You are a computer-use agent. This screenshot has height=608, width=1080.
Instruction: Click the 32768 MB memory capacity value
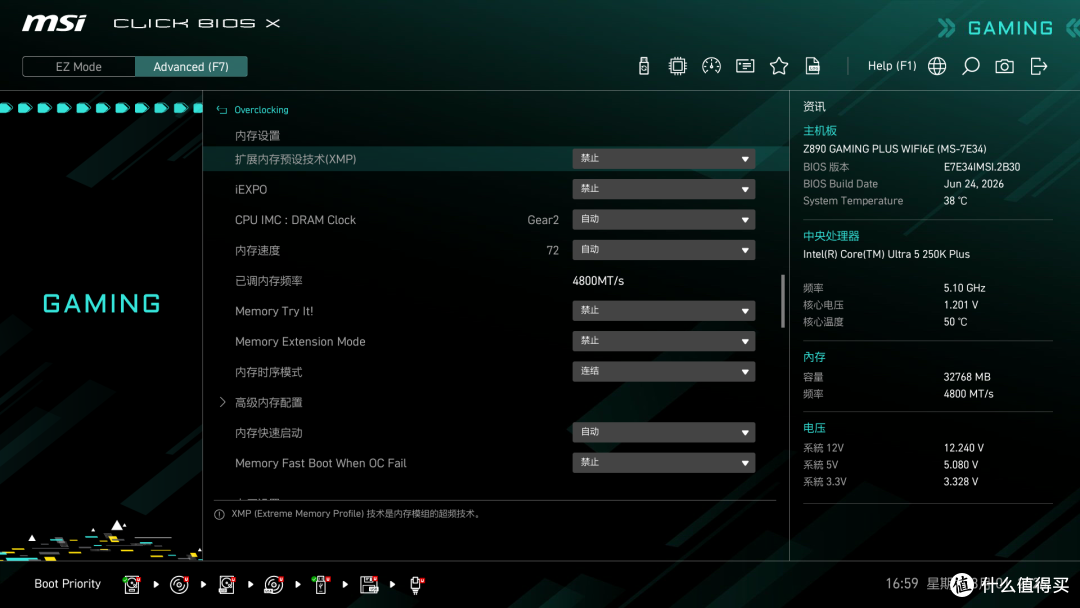[x=967, y=377]
